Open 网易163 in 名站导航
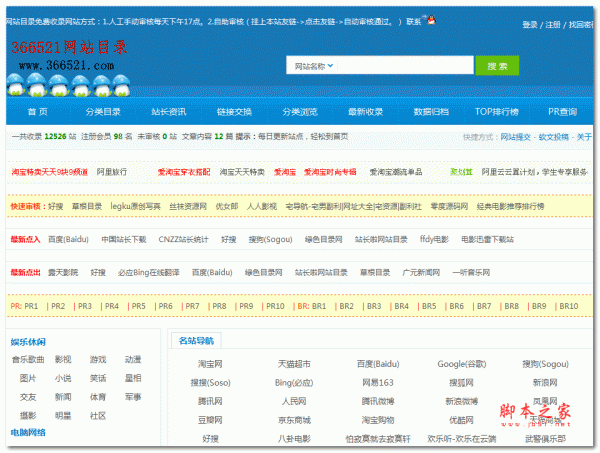Image resolution: width=600 pixels, height=453 pixels. [378, 383]
